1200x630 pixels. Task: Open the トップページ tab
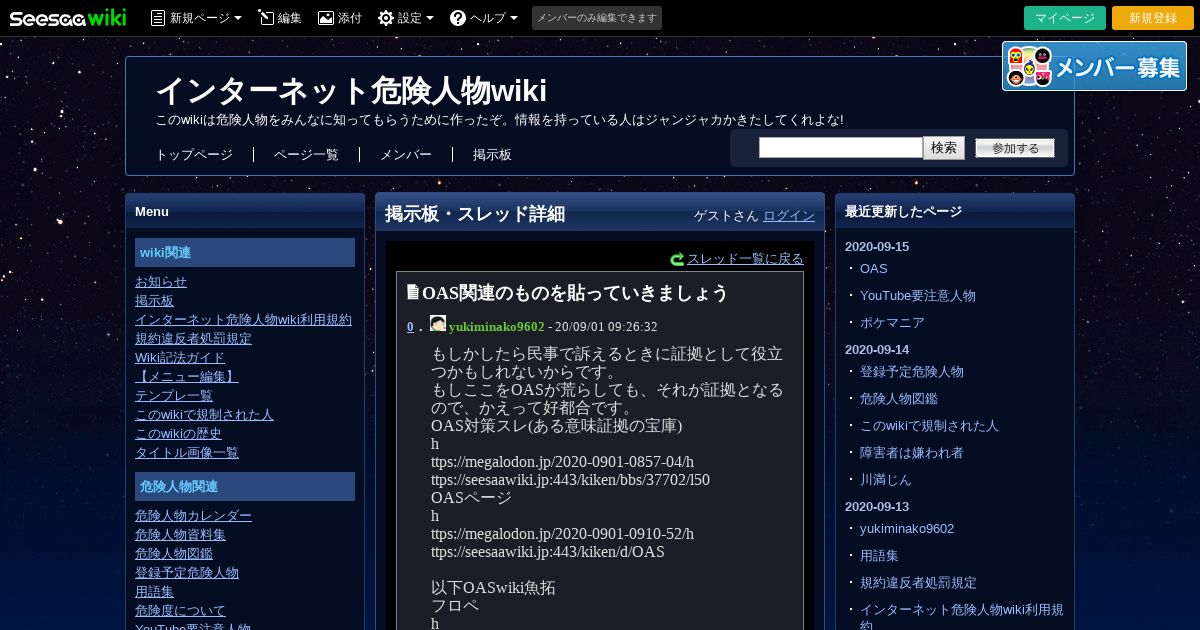(194, 155)
